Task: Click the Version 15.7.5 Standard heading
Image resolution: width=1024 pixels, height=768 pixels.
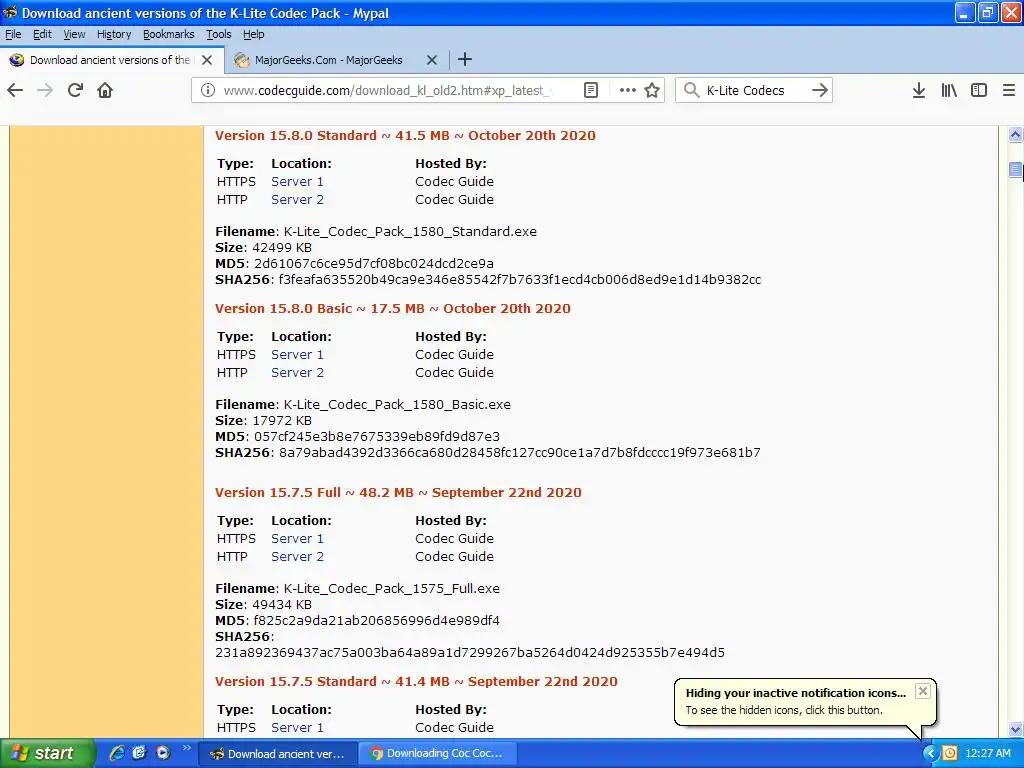Action: coord(416,682)
